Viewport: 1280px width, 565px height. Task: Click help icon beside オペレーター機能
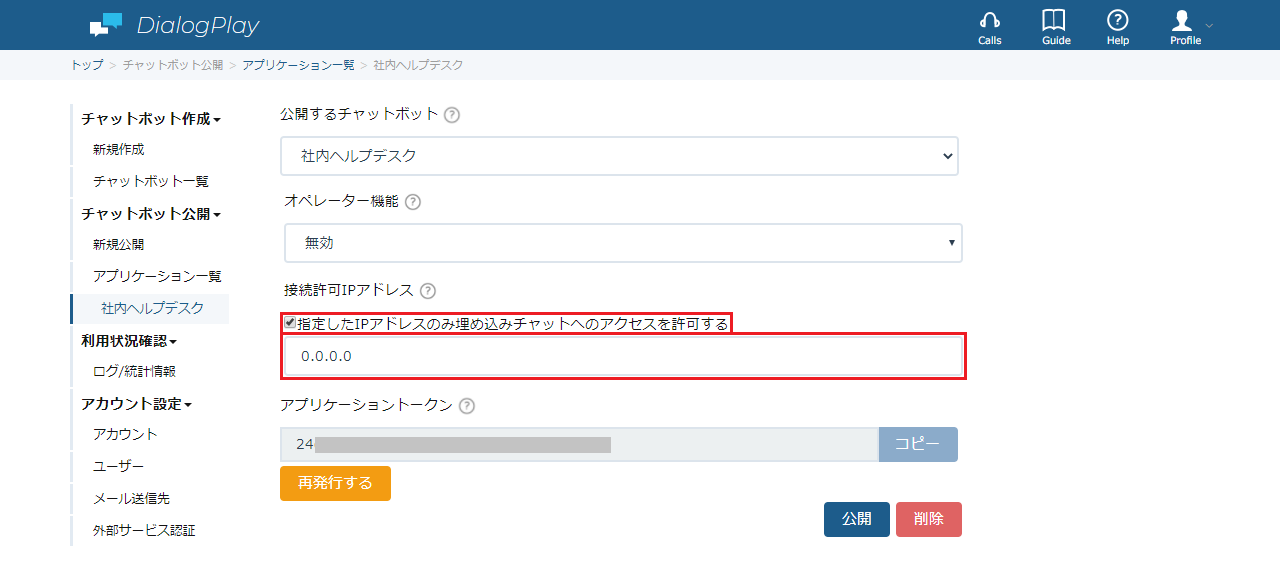413,202
